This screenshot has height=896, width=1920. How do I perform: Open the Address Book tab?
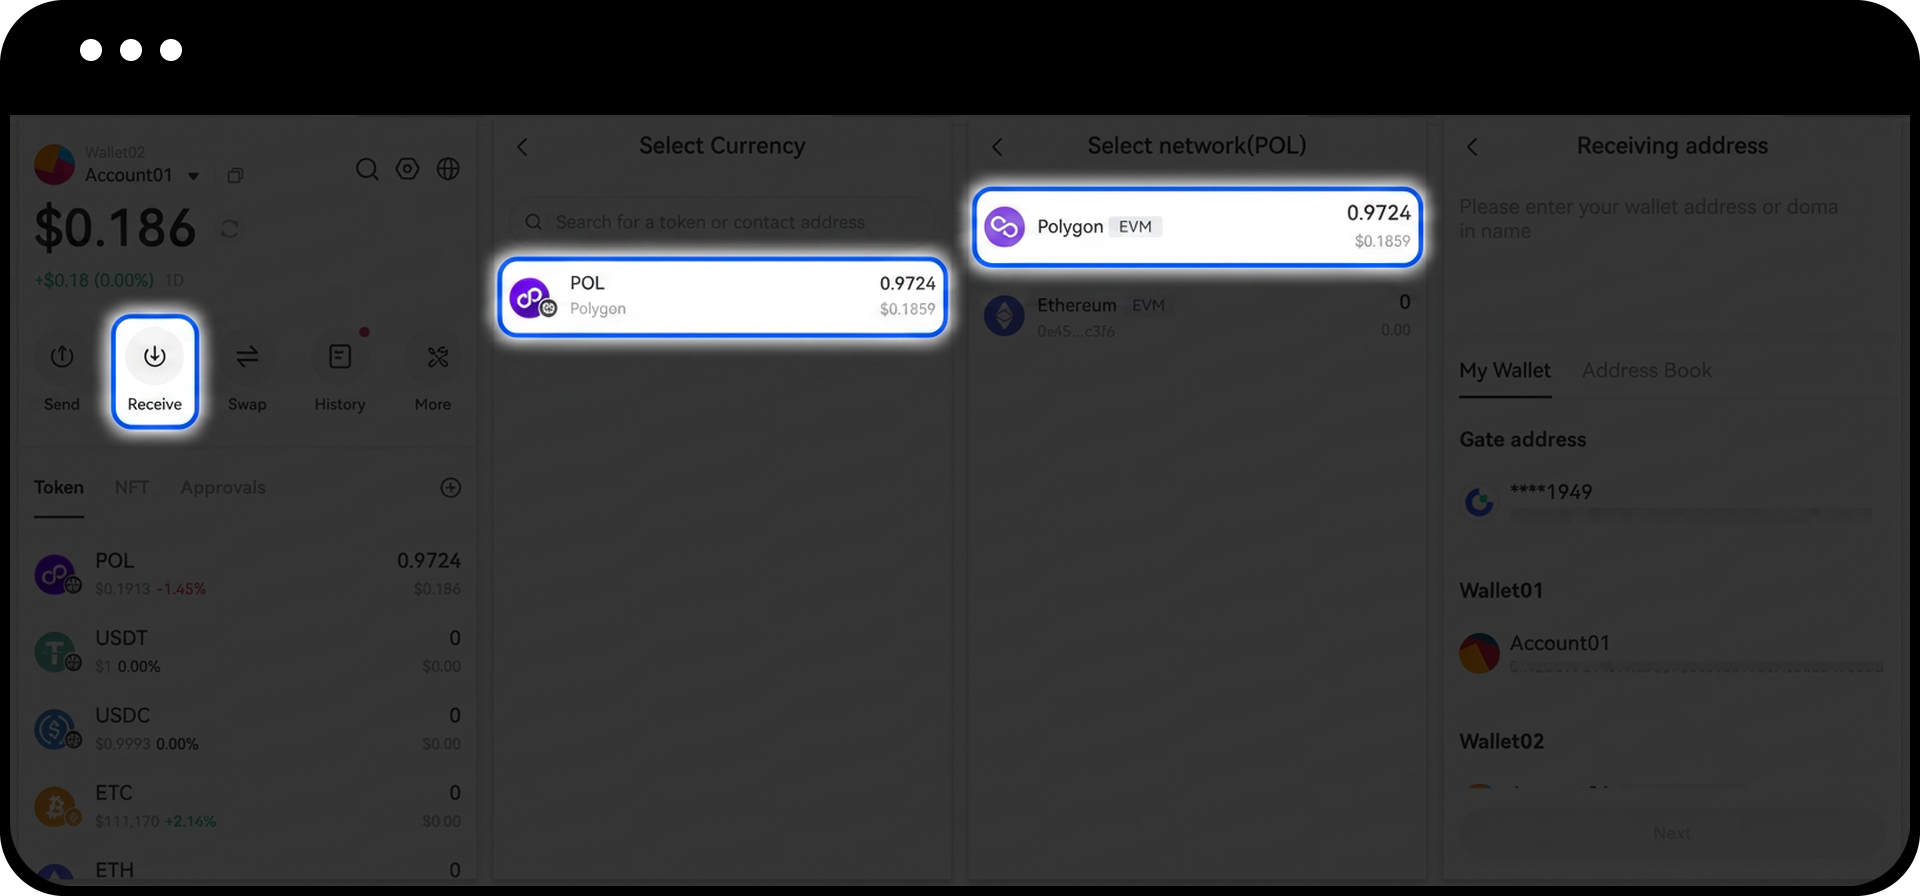[1646, 371]
